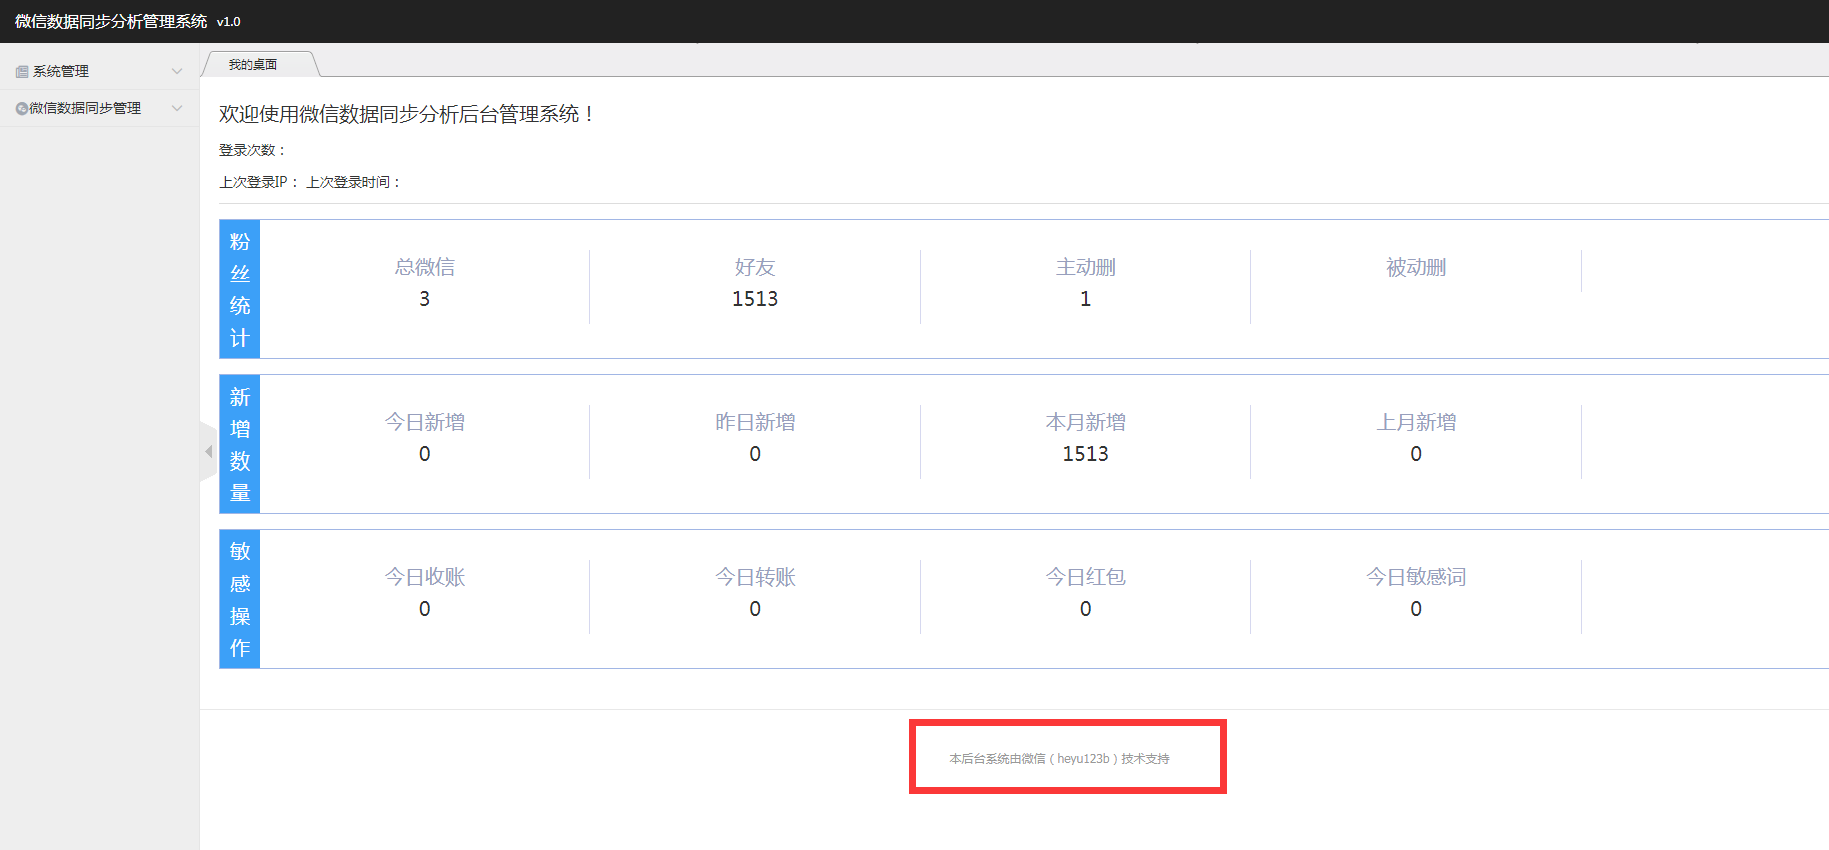Click the 敏感操作 section header
Screen dimensions: 1829x850
click(x=240, y=599)
